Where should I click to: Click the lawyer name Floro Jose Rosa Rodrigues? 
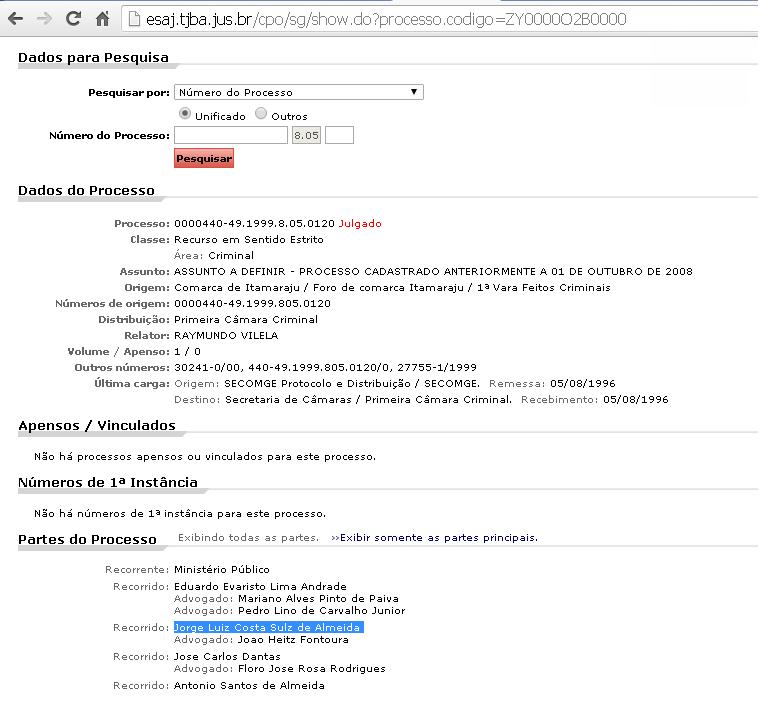tap(311, 668)
